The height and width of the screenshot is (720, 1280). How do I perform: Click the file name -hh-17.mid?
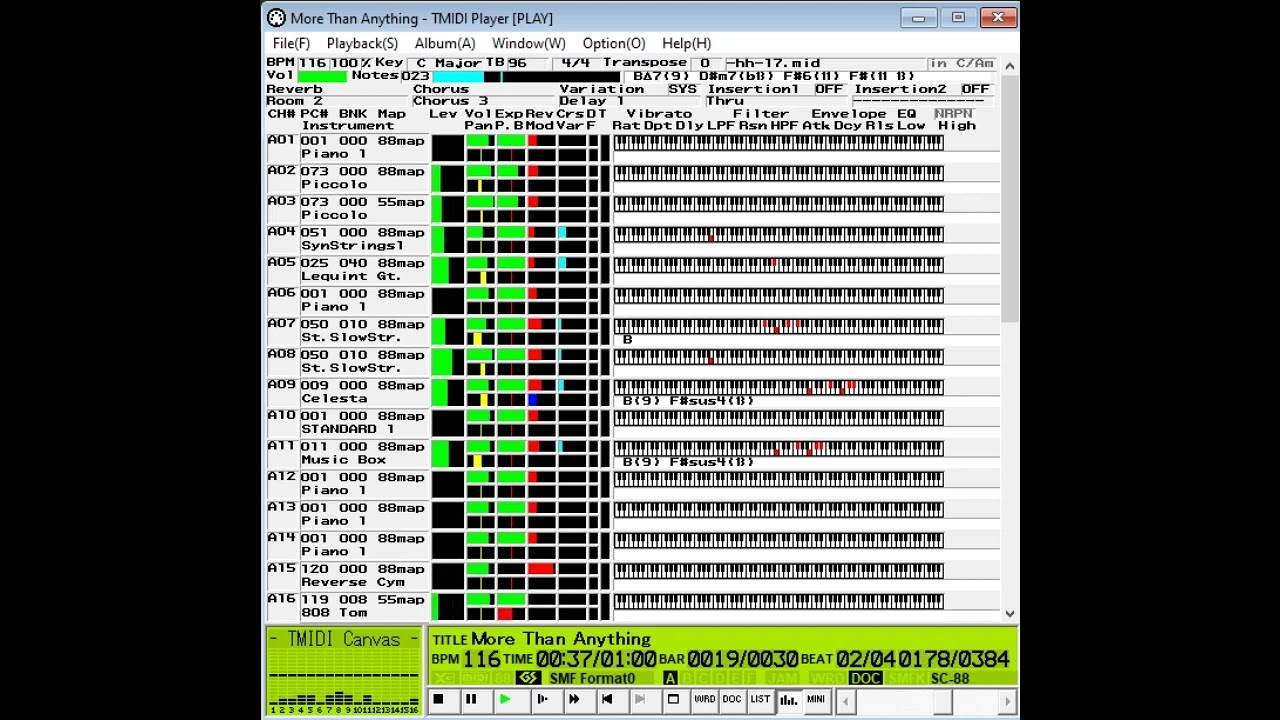[774, 63]
